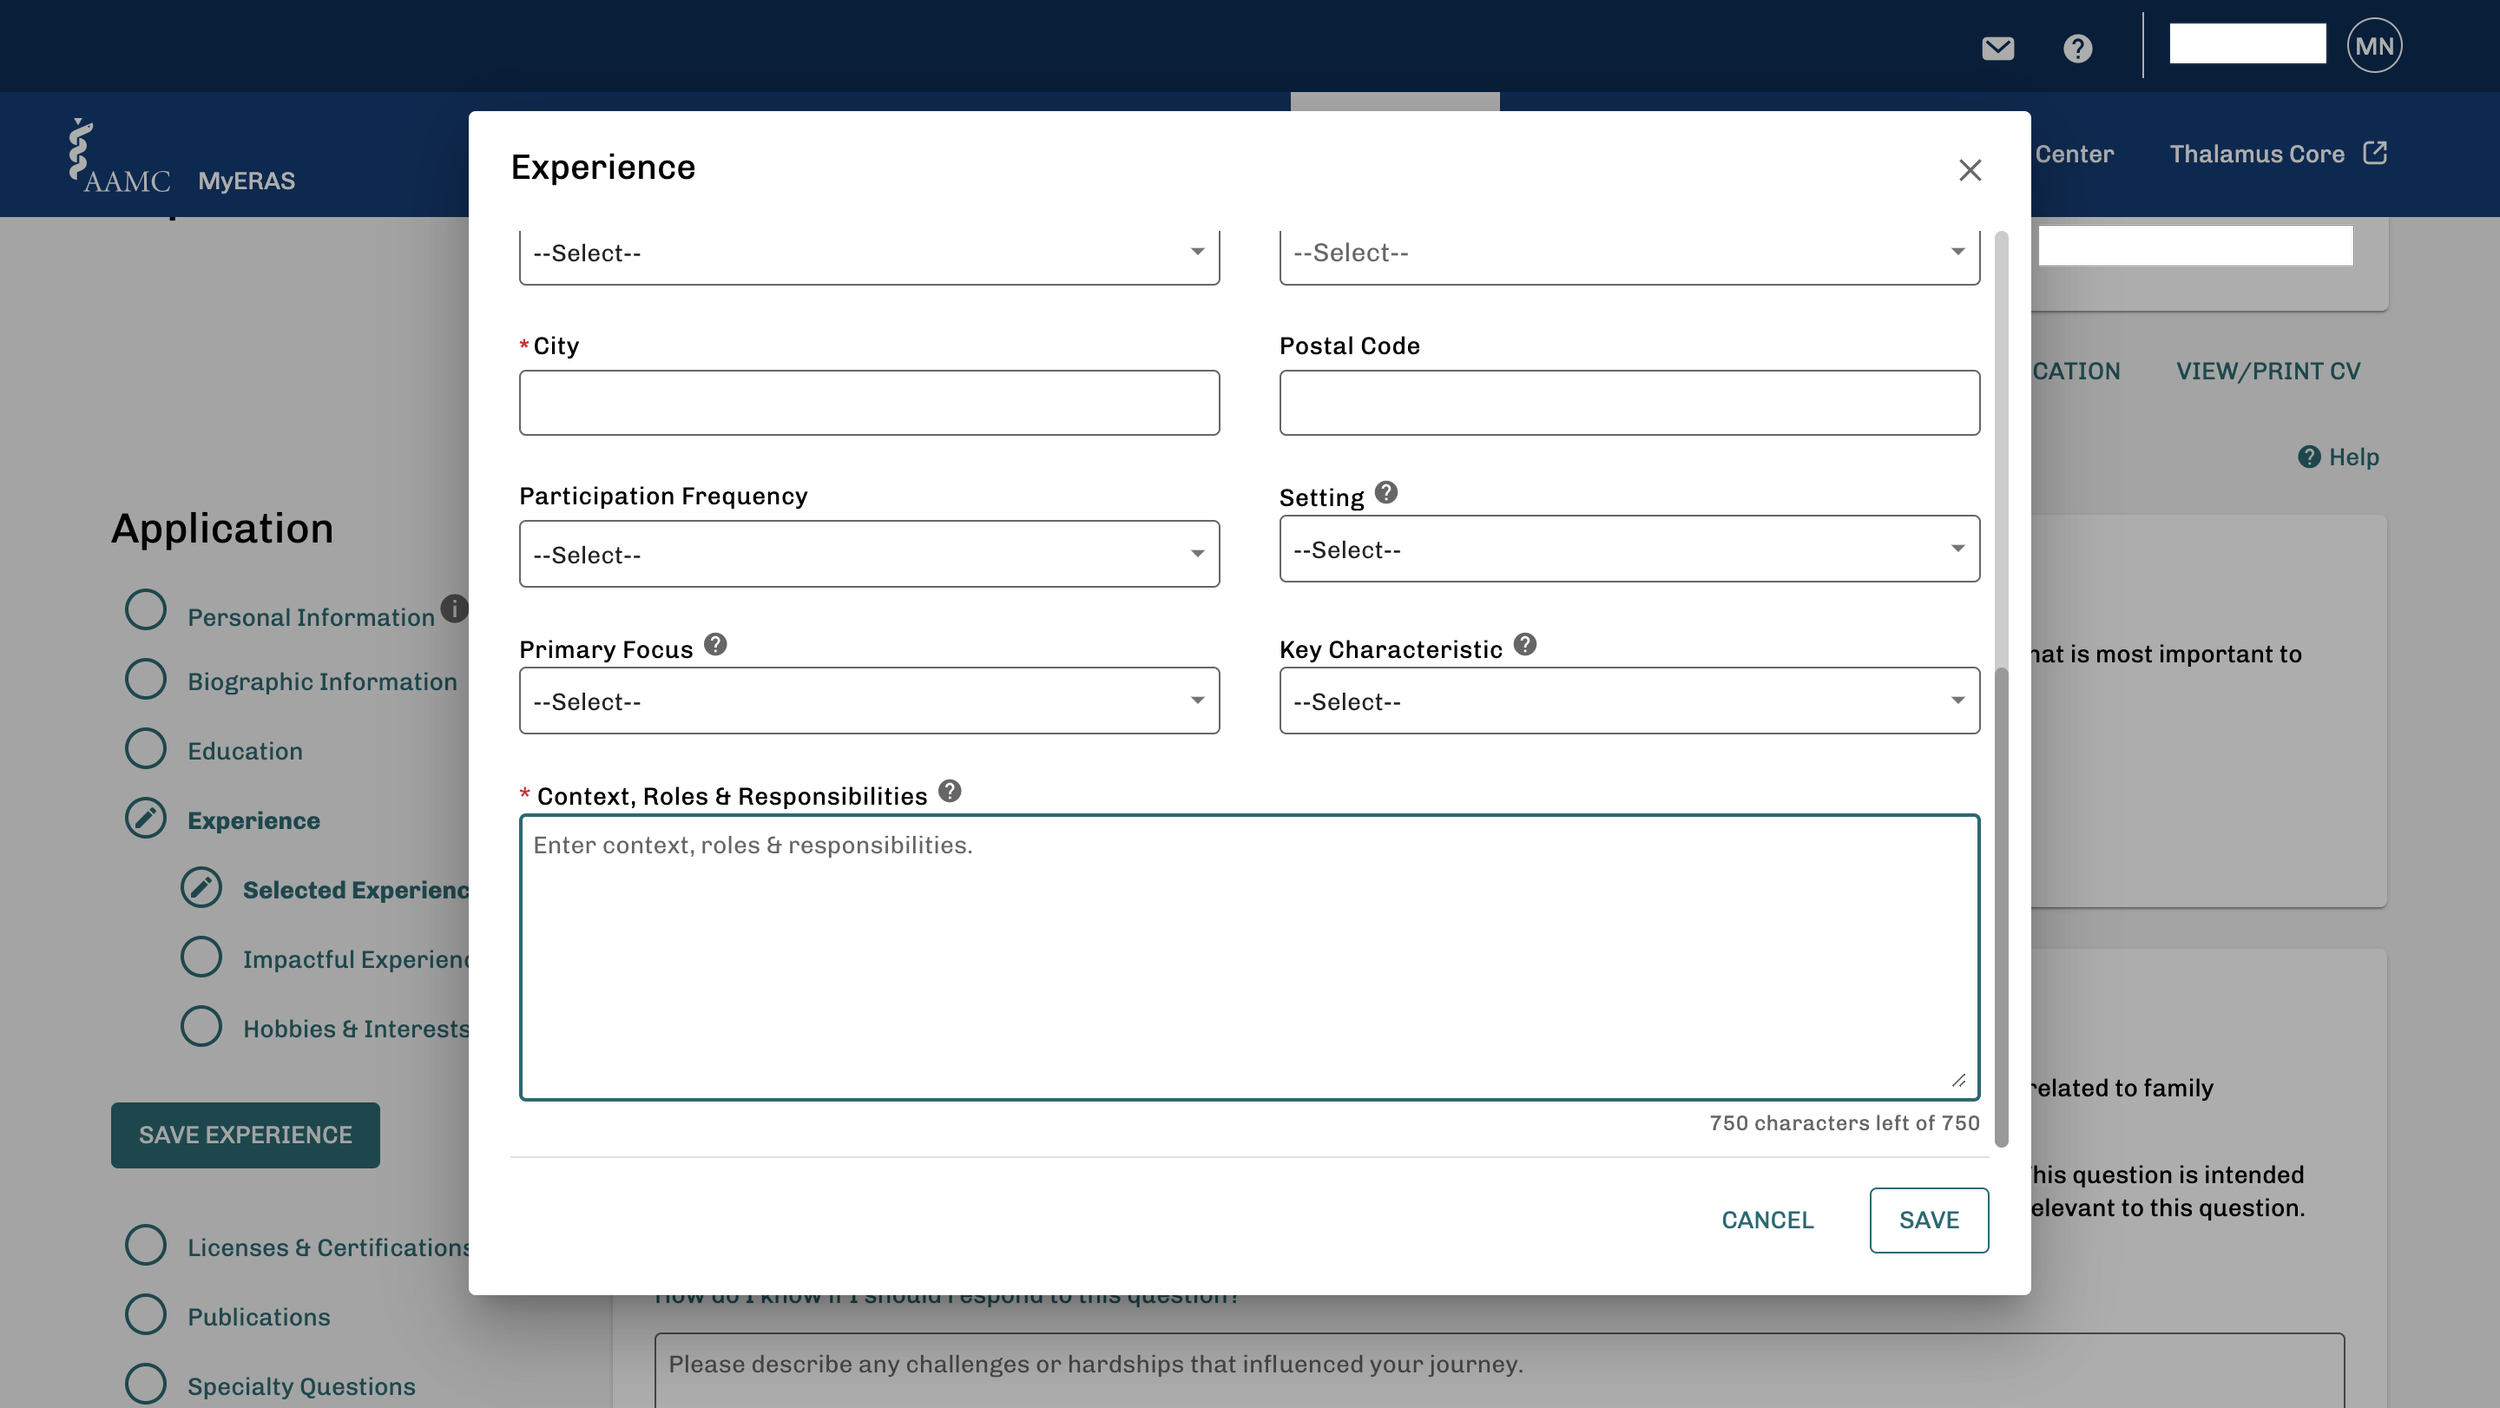The height and width of the screenshot is (1408, 2500).
Task: Select the Publications section circle indicator
Action: click(x=146, y=1315)
